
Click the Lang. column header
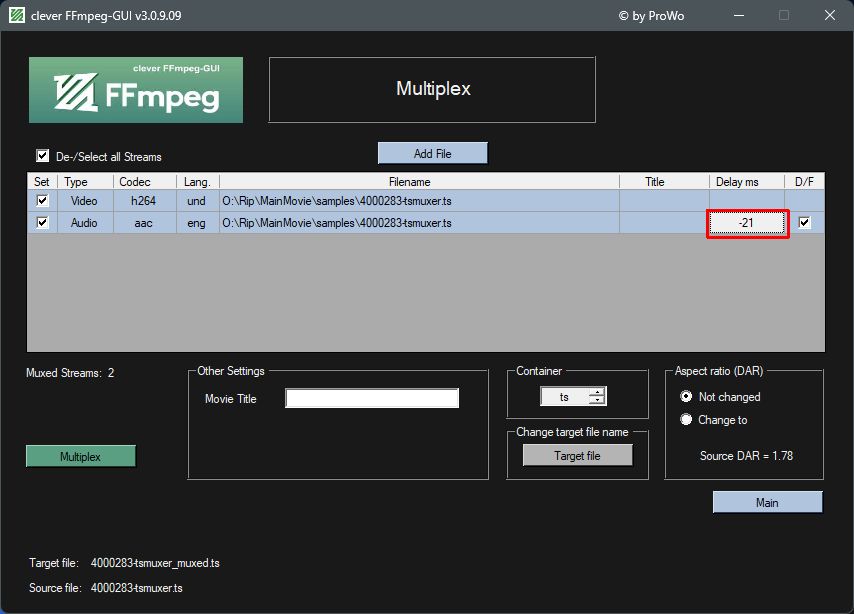(x=198, y=181)
